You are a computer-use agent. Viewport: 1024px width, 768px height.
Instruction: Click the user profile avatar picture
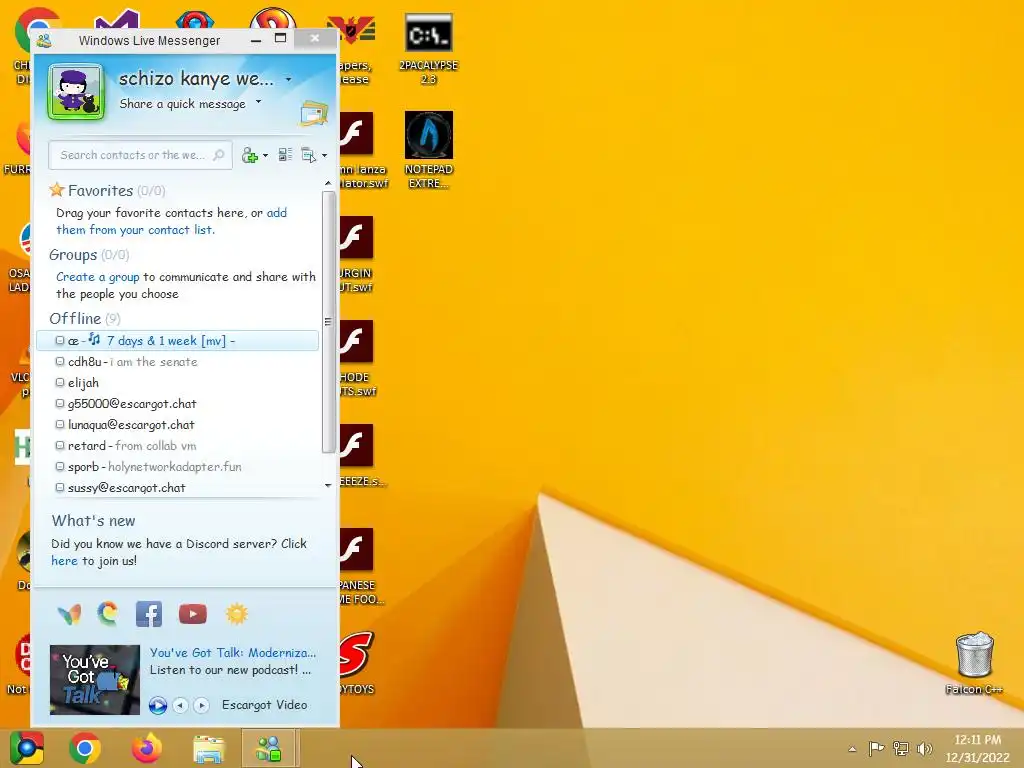[76, 92]
